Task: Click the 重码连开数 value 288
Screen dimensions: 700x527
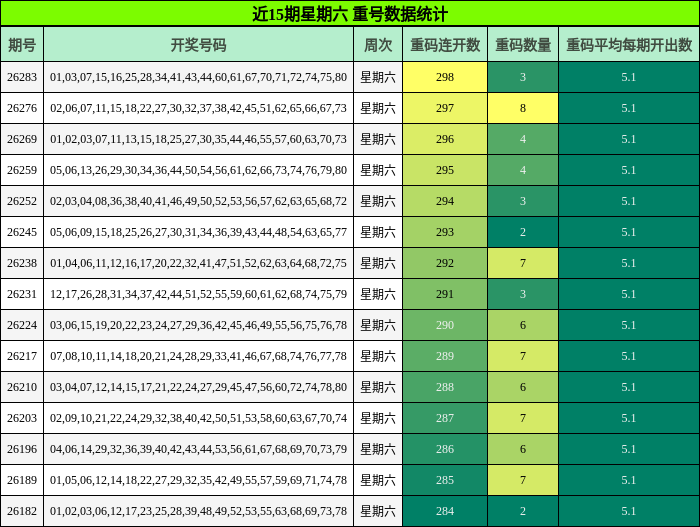Action: click(x=445, y=387)
